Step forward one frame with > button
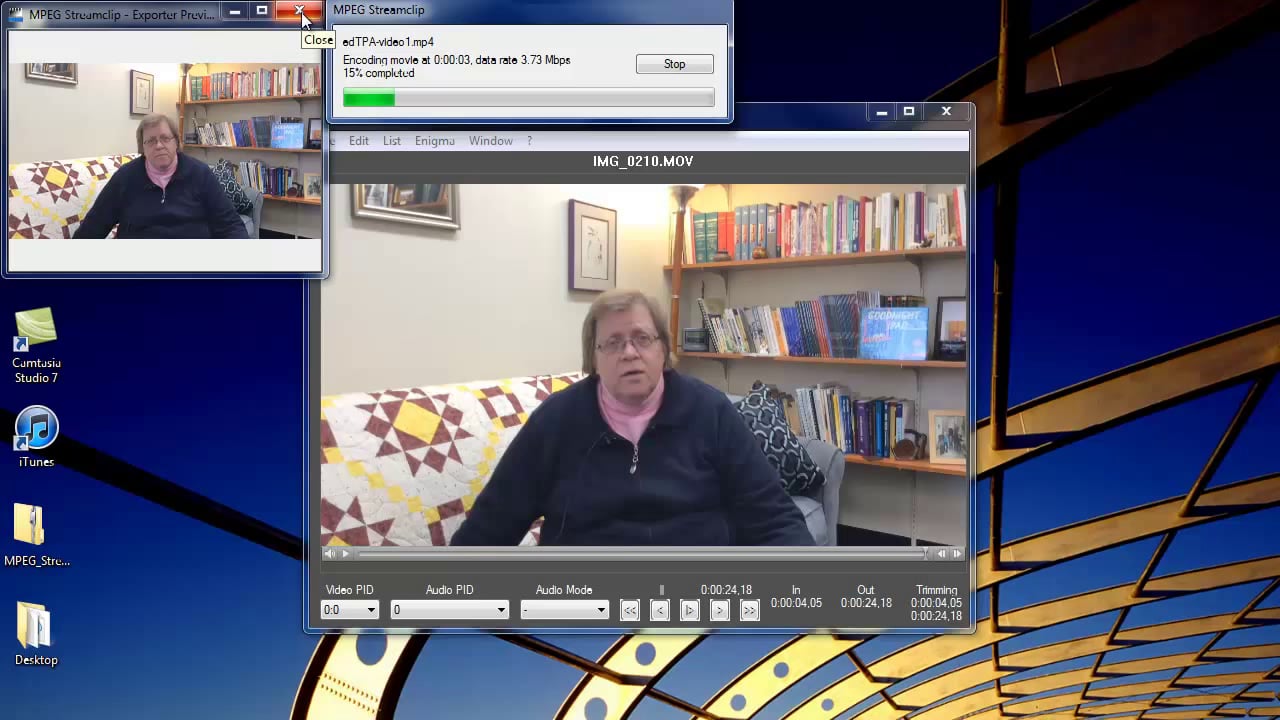This screenshot has width=1280, height=720. (x=720, y=610)
